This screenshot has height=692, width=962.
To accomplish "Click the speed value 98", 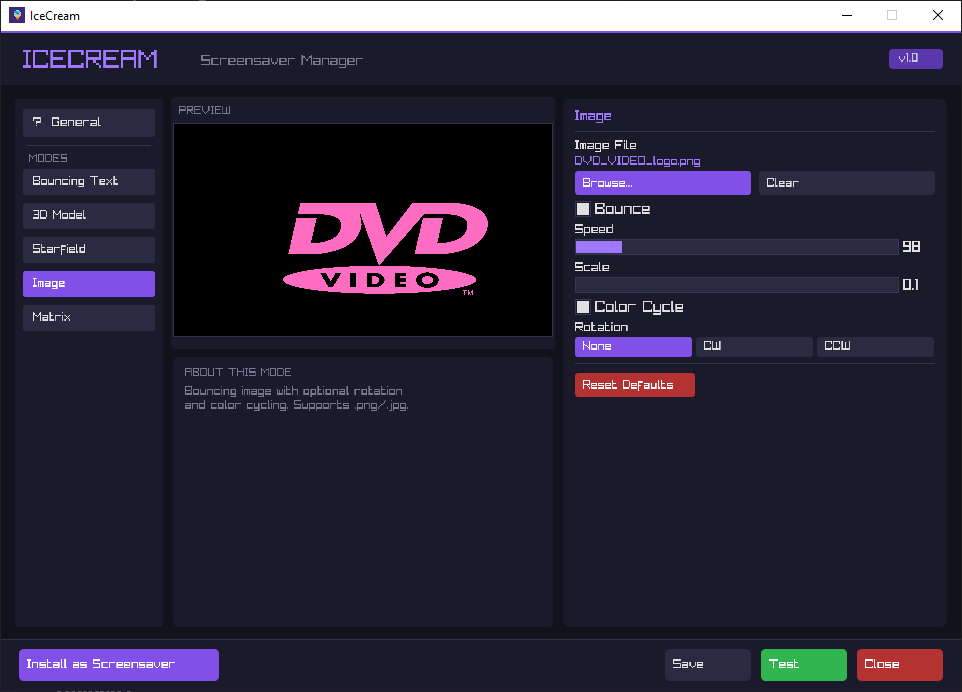I will pos(911,247).
